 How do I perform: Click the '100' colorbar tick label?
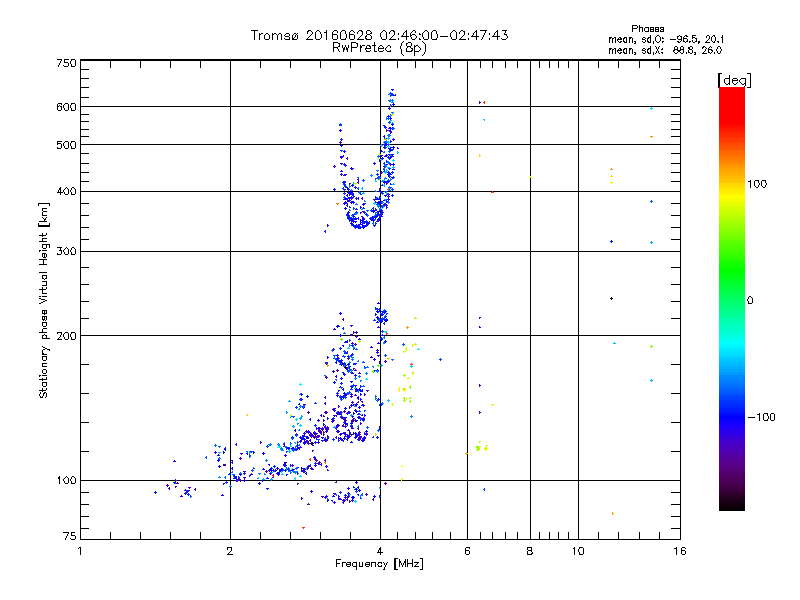(x=757, y=184)
